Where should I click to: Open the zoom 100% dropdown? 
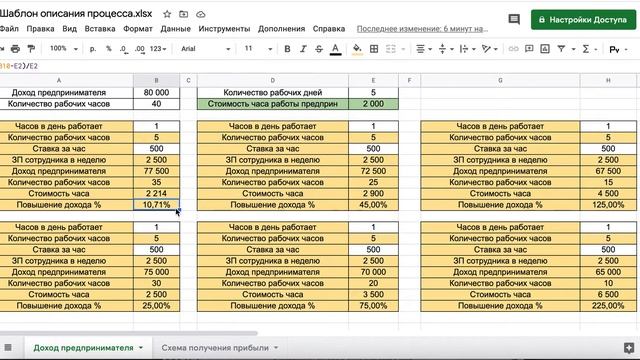coord(64,49)
